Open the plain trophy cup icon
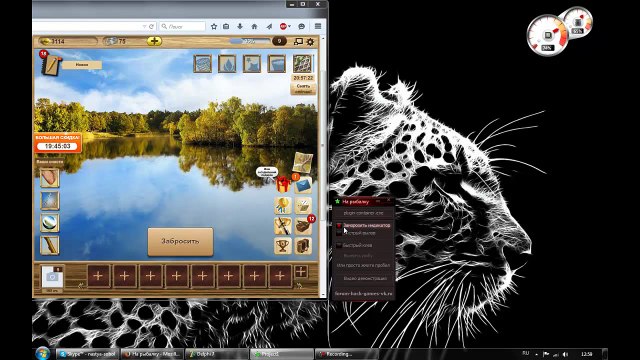 tap(282, 246)
